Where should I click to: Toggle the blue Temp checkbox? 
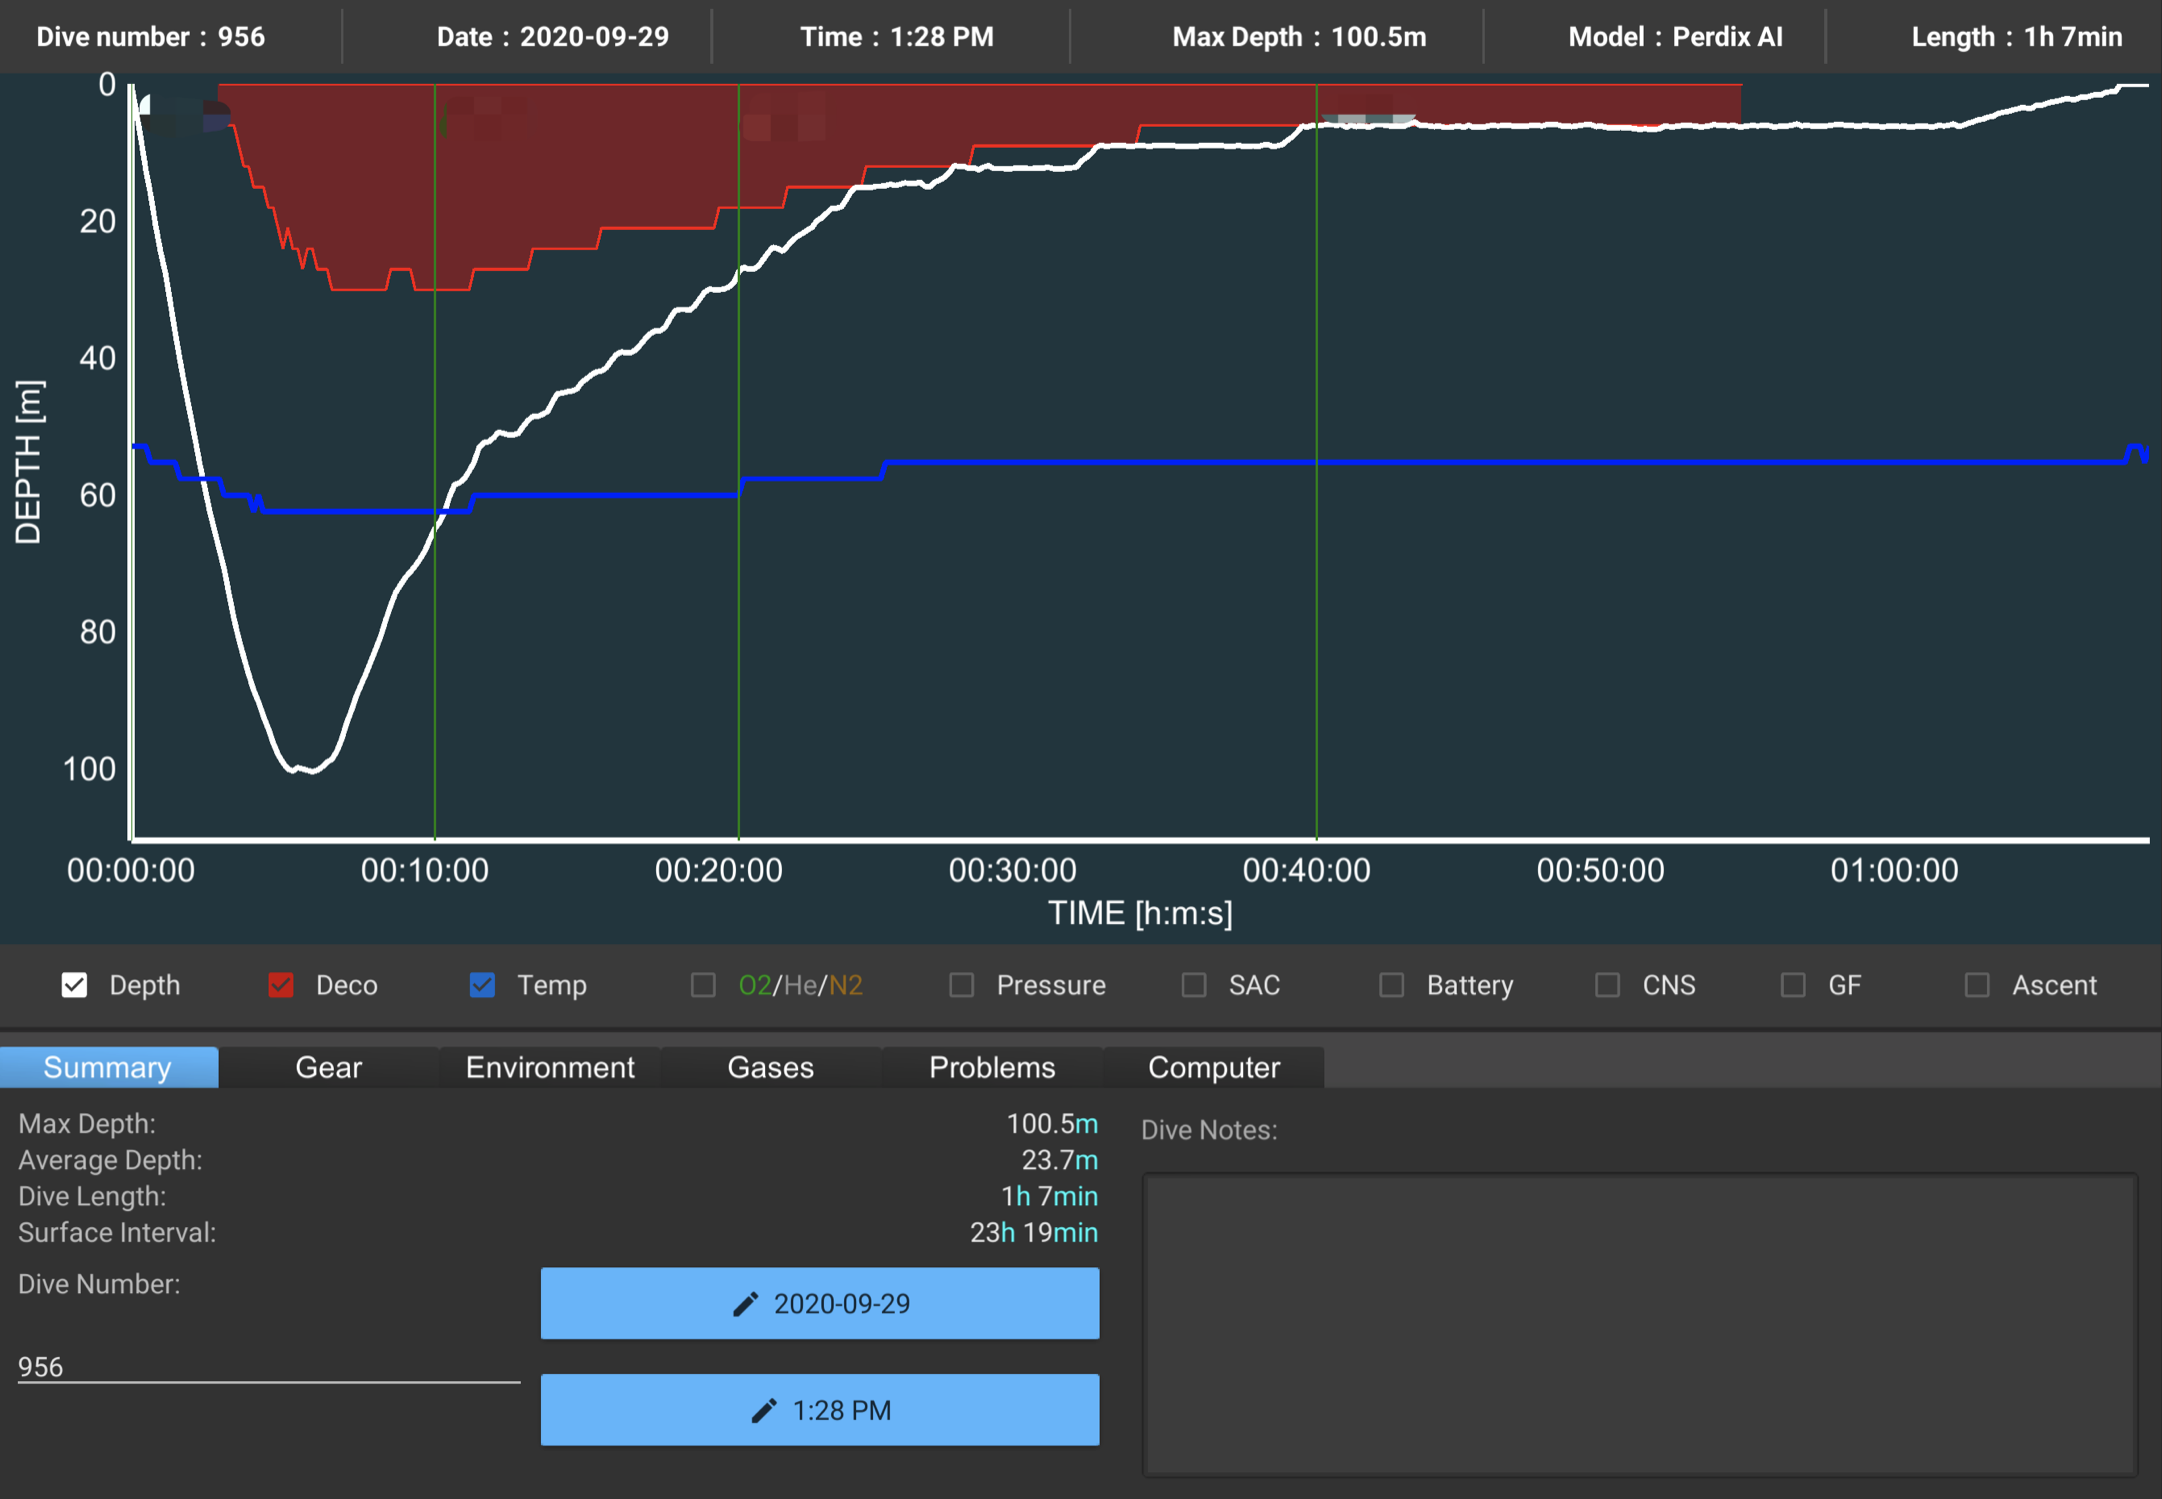(482, 985)
